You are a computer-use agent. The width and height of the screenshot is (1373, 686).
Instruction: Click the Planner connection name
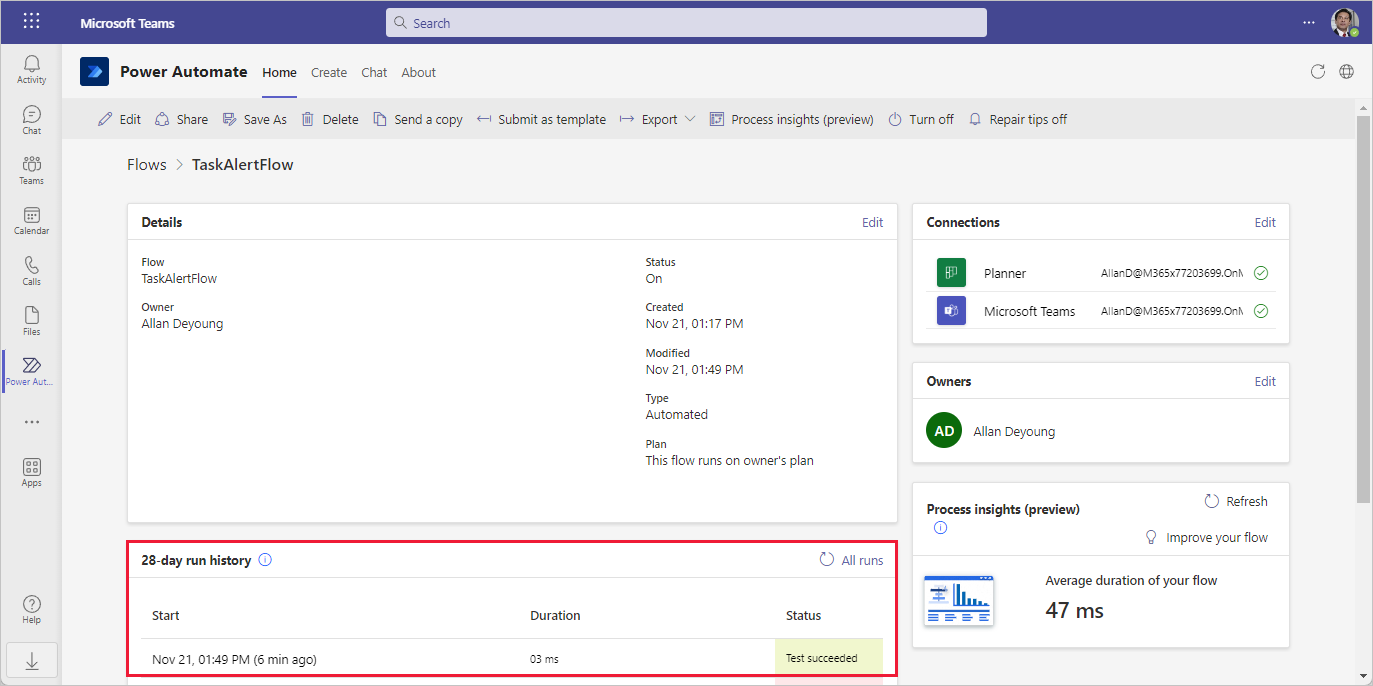(1005, 273)
